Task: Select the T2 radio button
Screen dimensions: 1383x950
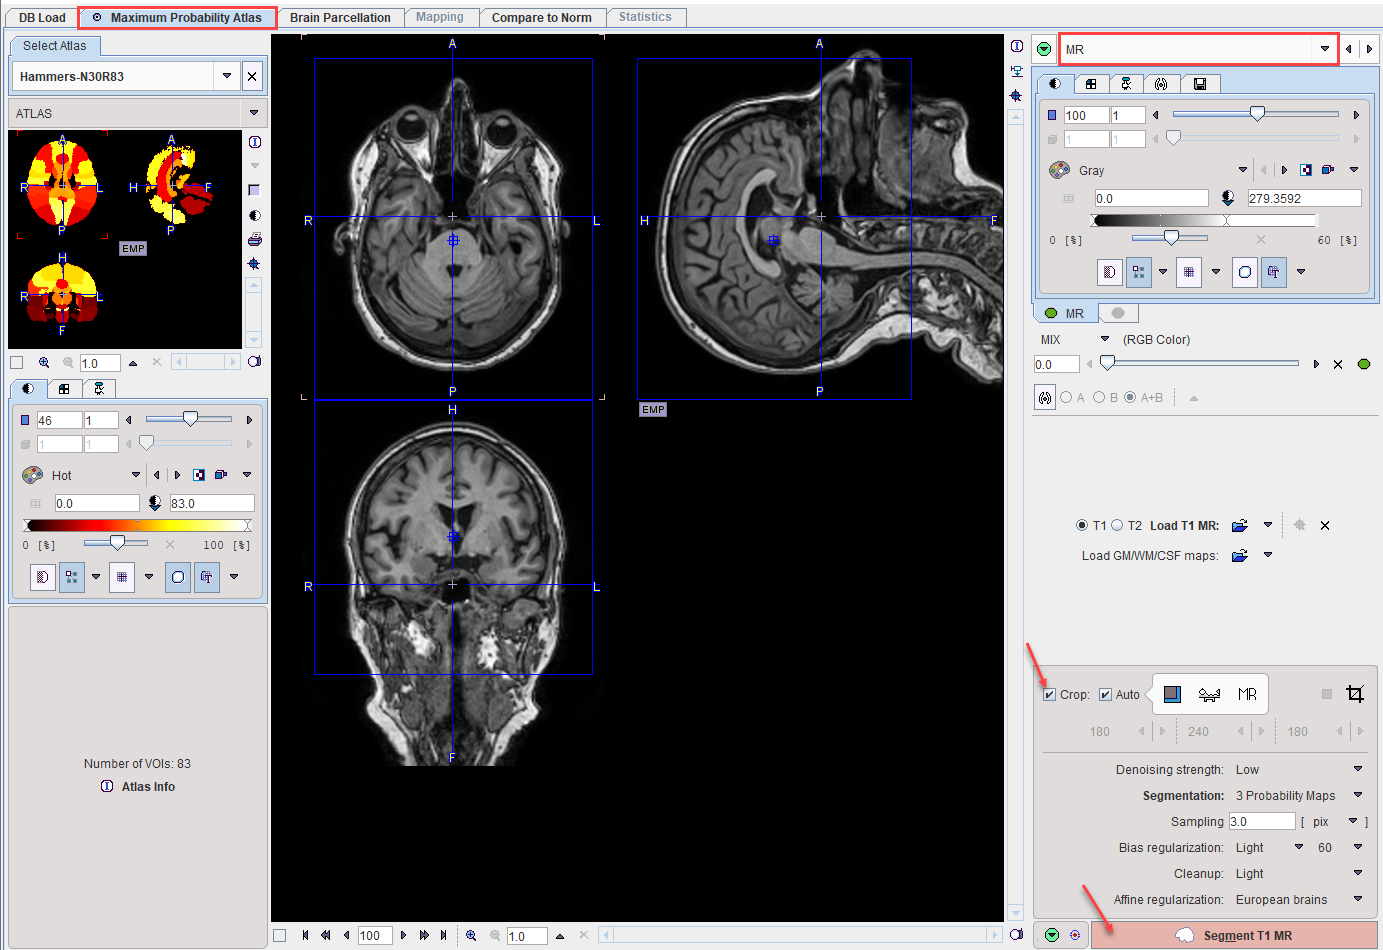Action: coord(1117,525)
